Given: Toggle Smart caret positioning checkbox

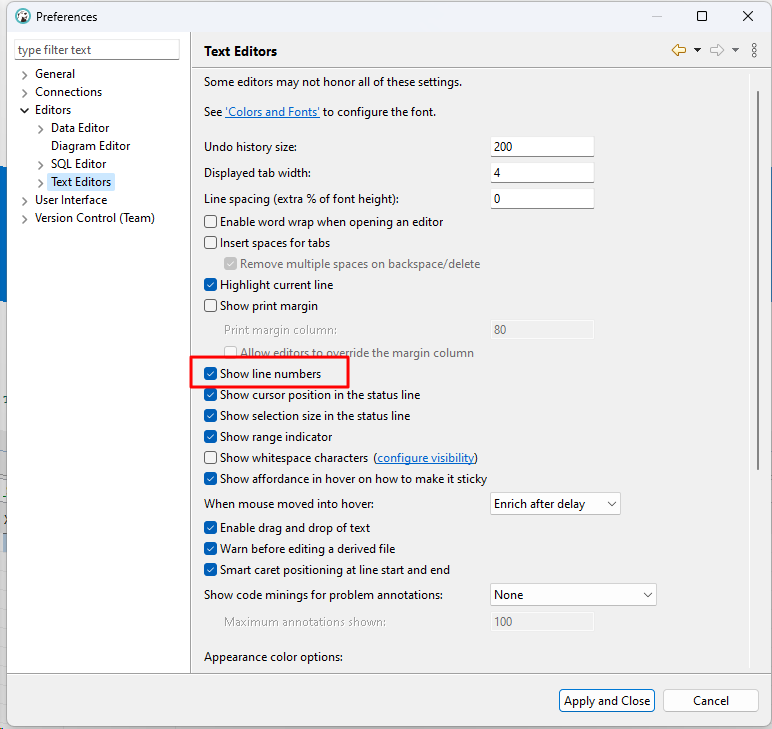Looking at the screenshot, I should pos(210,570).
